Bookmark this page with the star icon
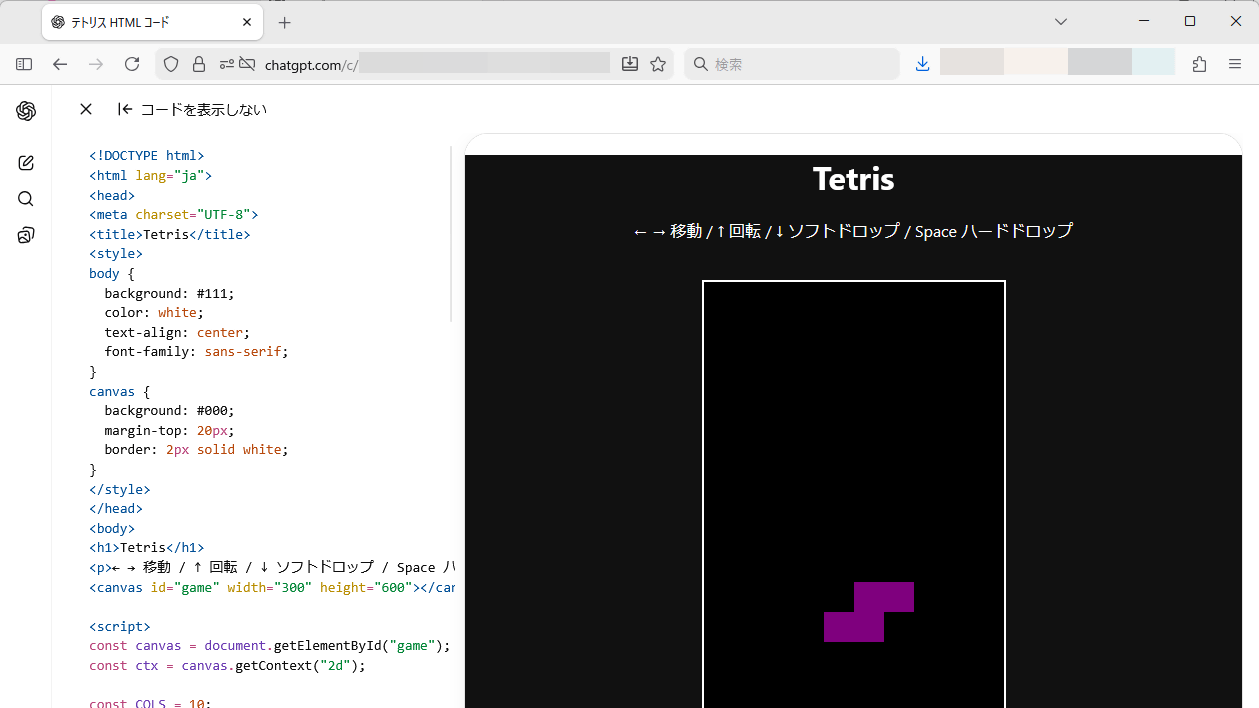Image resolution: width=1259 pixels, height=708 pixels. [x=658, y=64]
